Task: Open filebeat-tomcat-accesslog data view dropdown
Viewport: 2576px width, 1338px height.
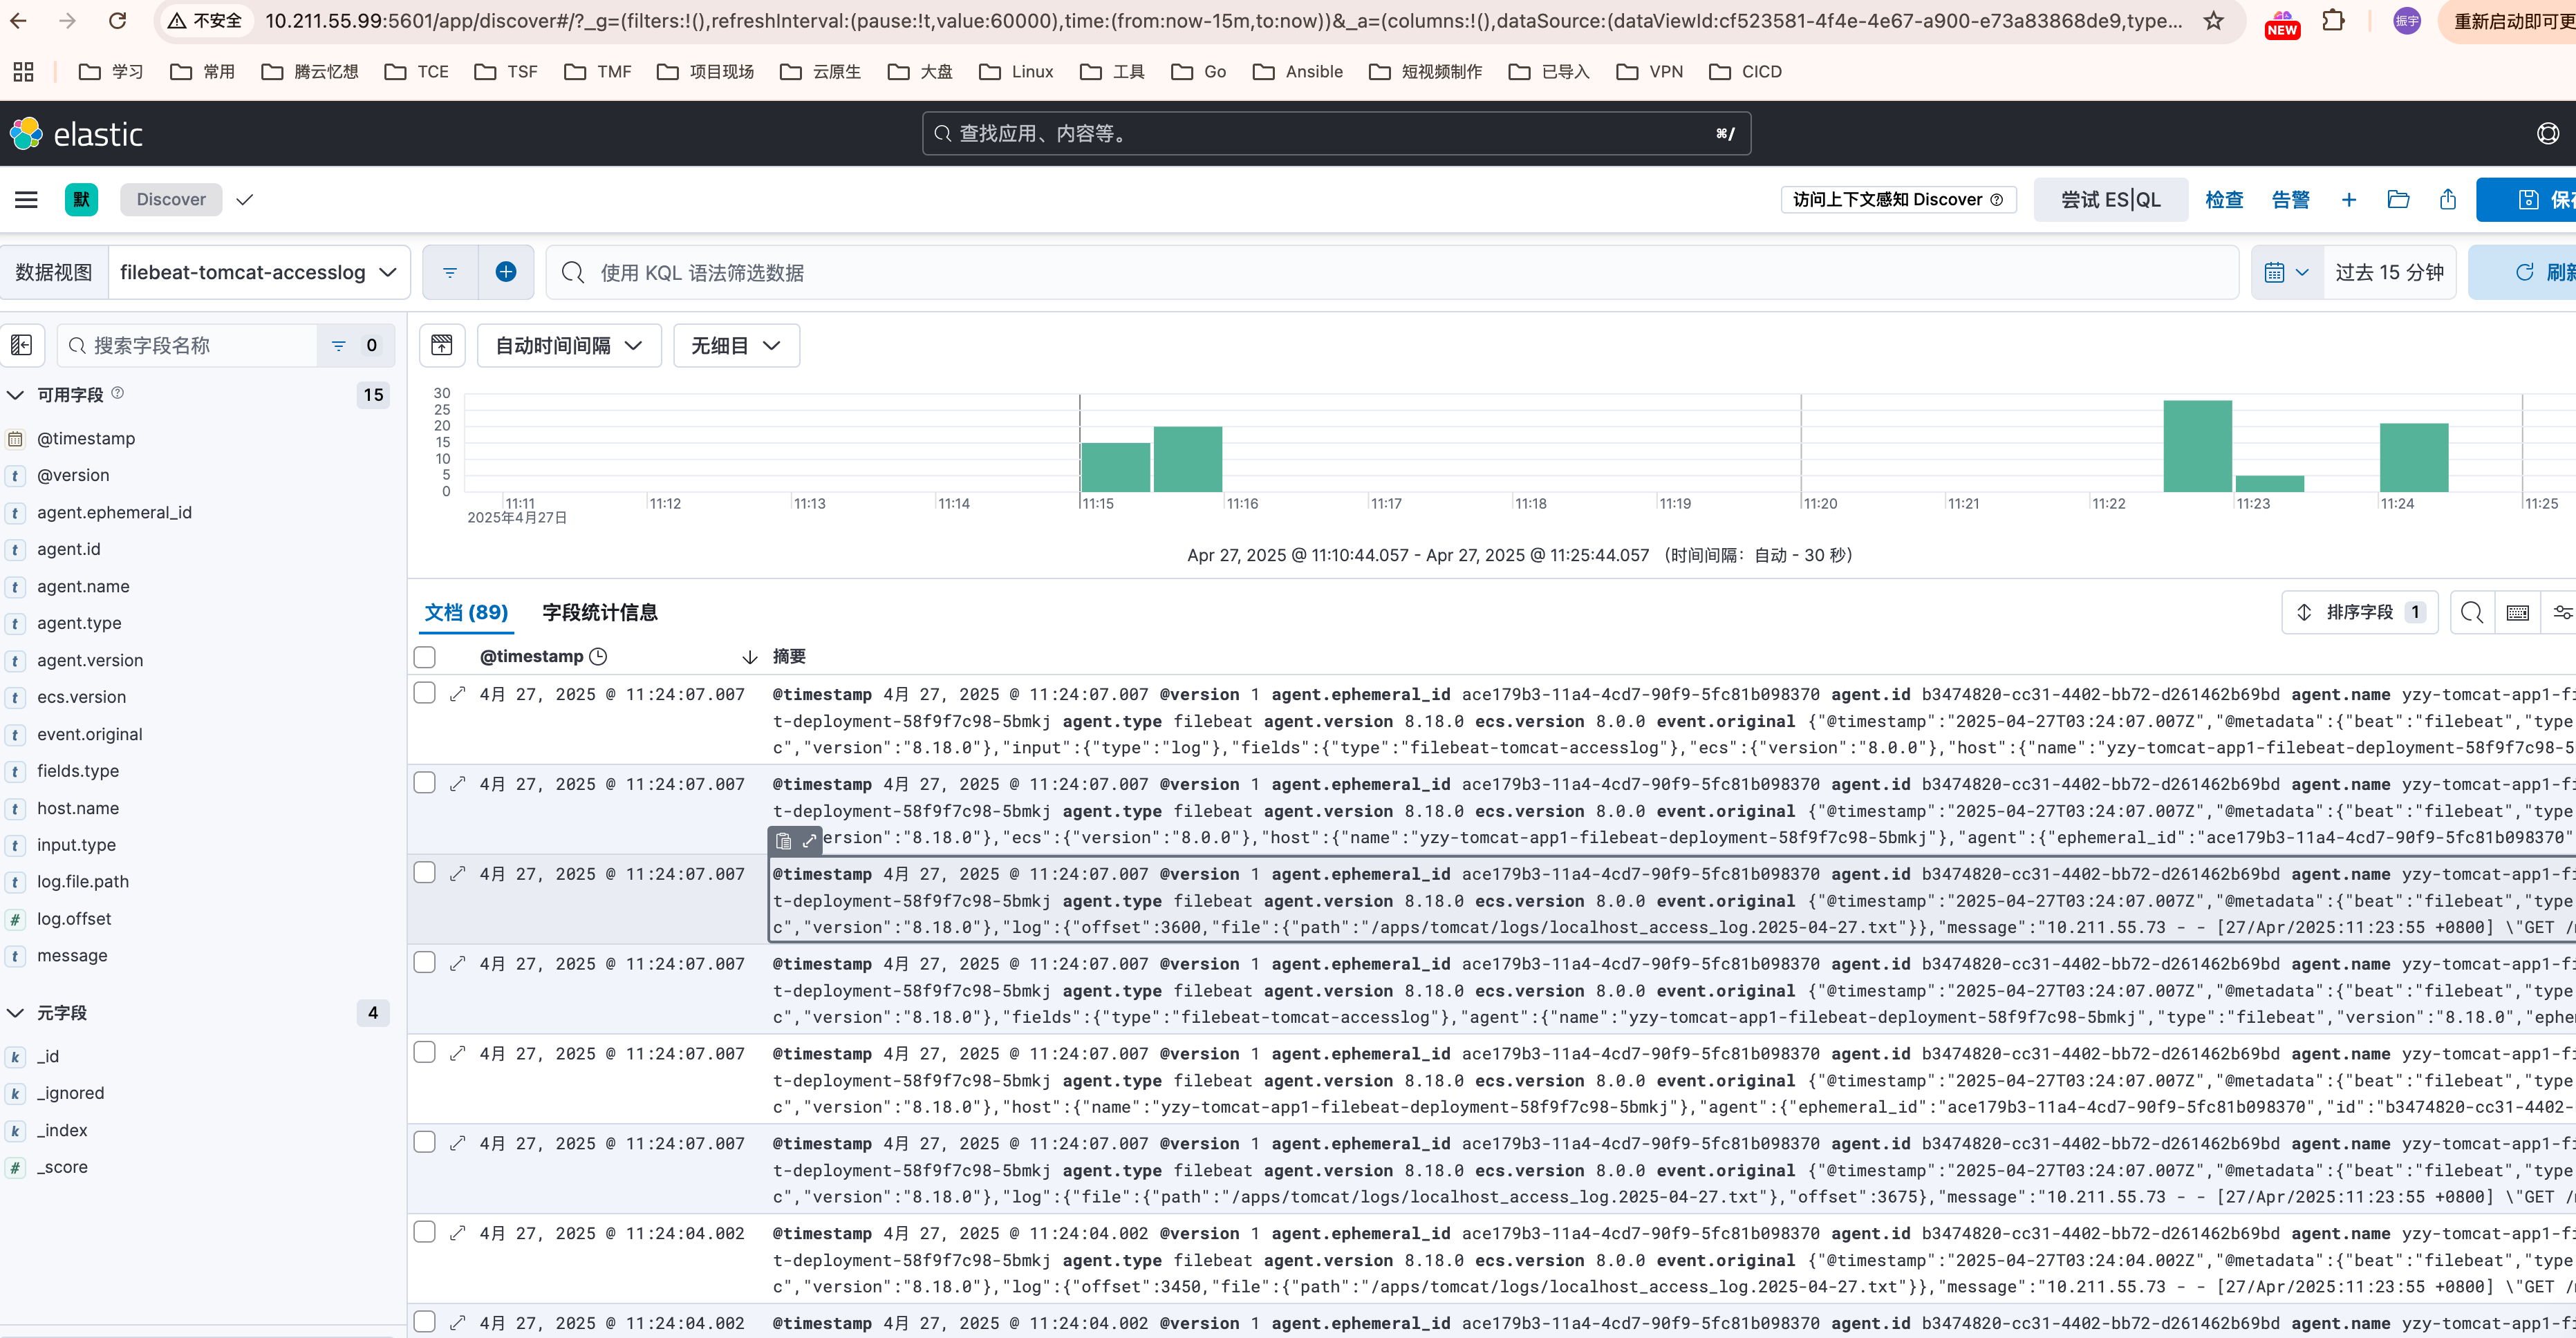Action: pyautogui.click(x=258, y=272)
